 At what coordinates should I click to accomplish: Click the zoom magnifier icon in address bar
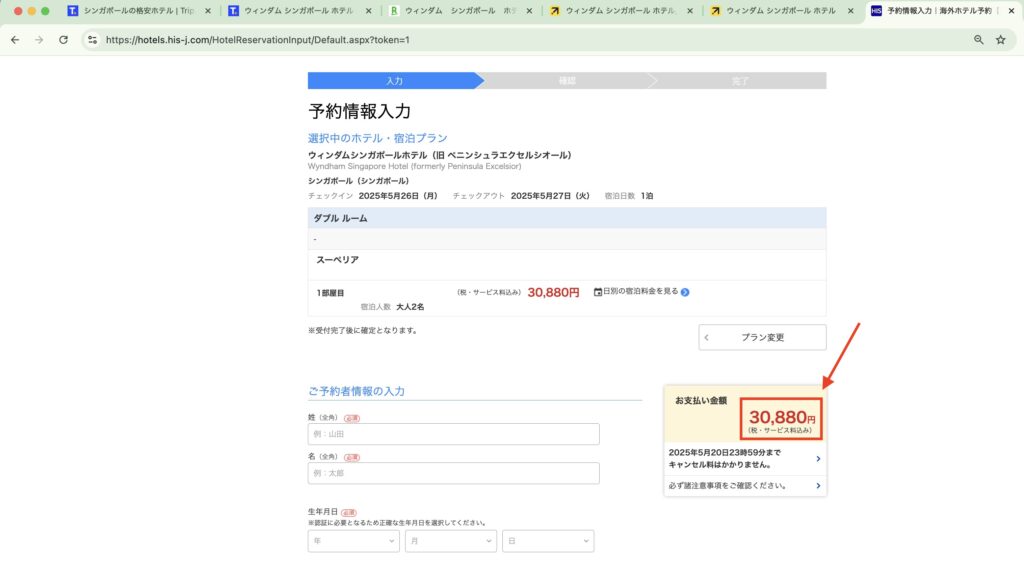tap(978, 40)
